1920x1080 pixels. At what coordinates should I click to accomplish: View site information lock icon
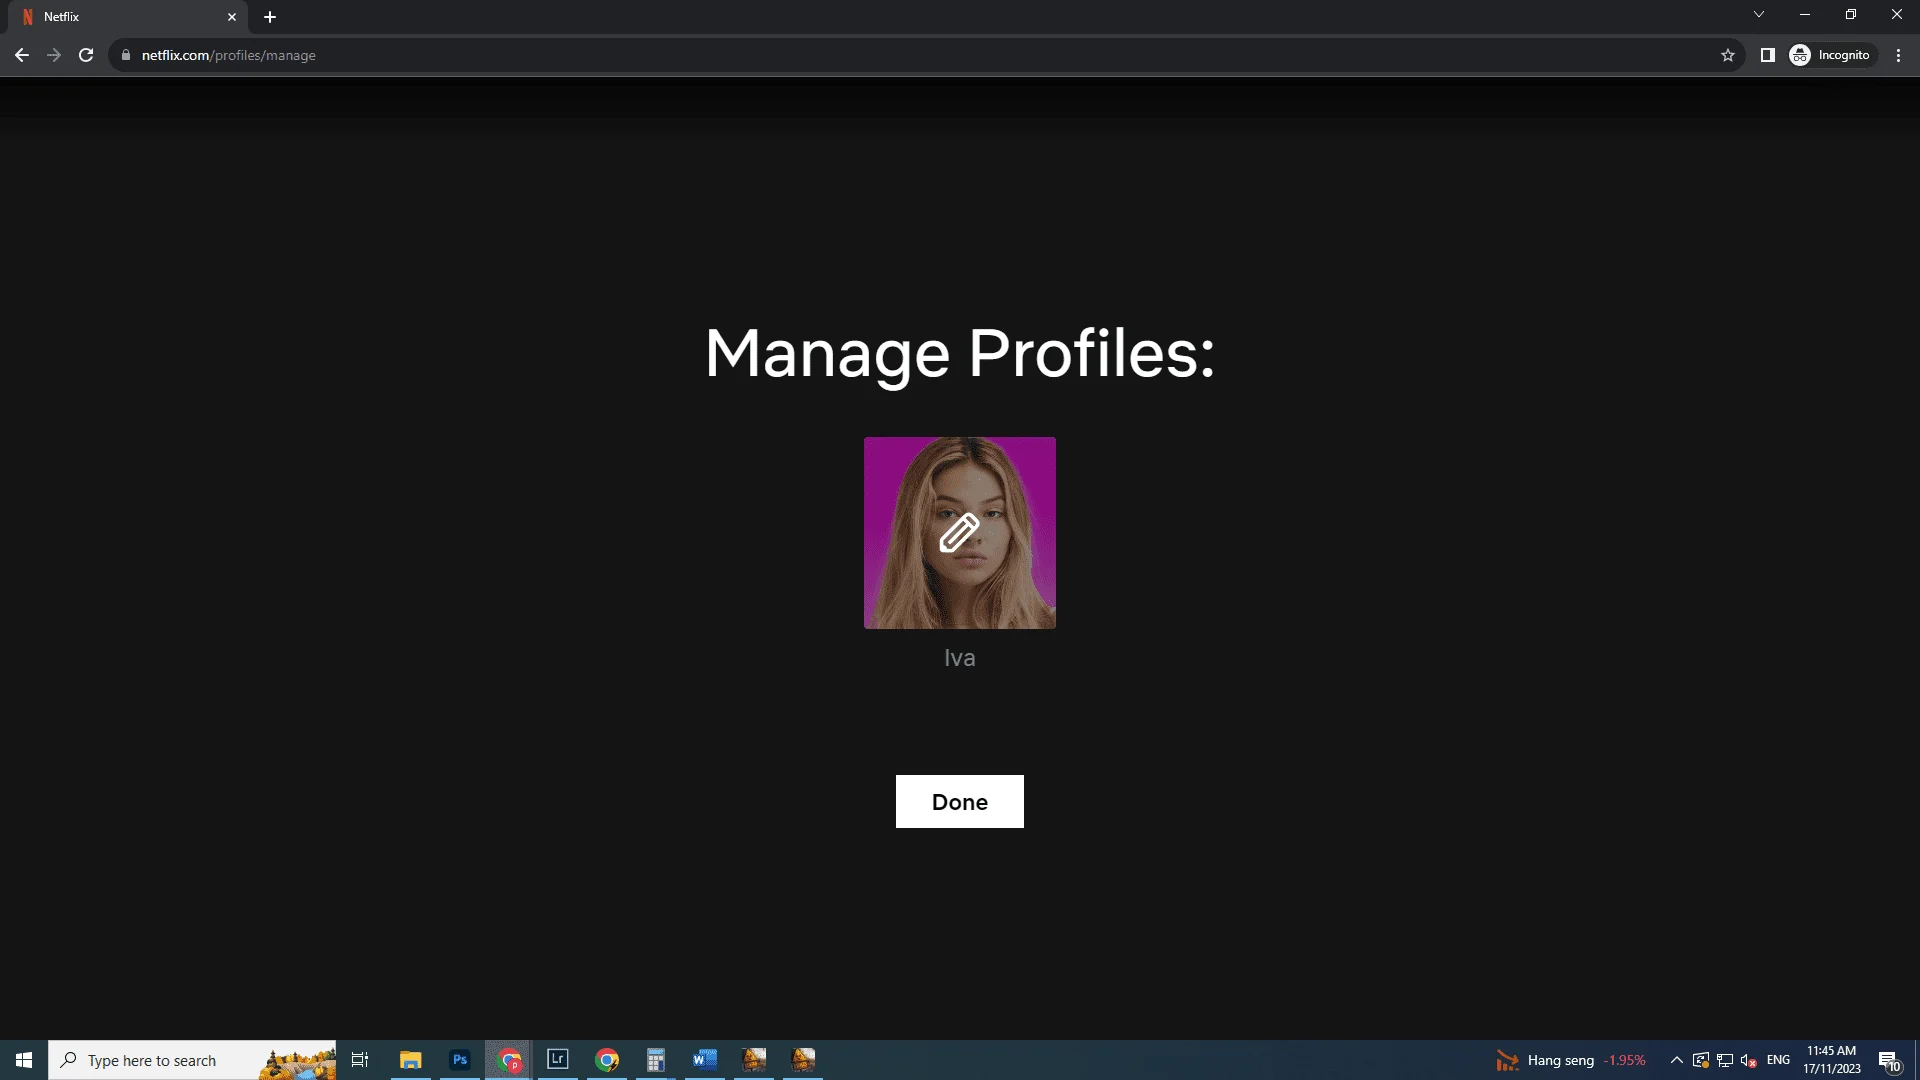tap(125, 55)
